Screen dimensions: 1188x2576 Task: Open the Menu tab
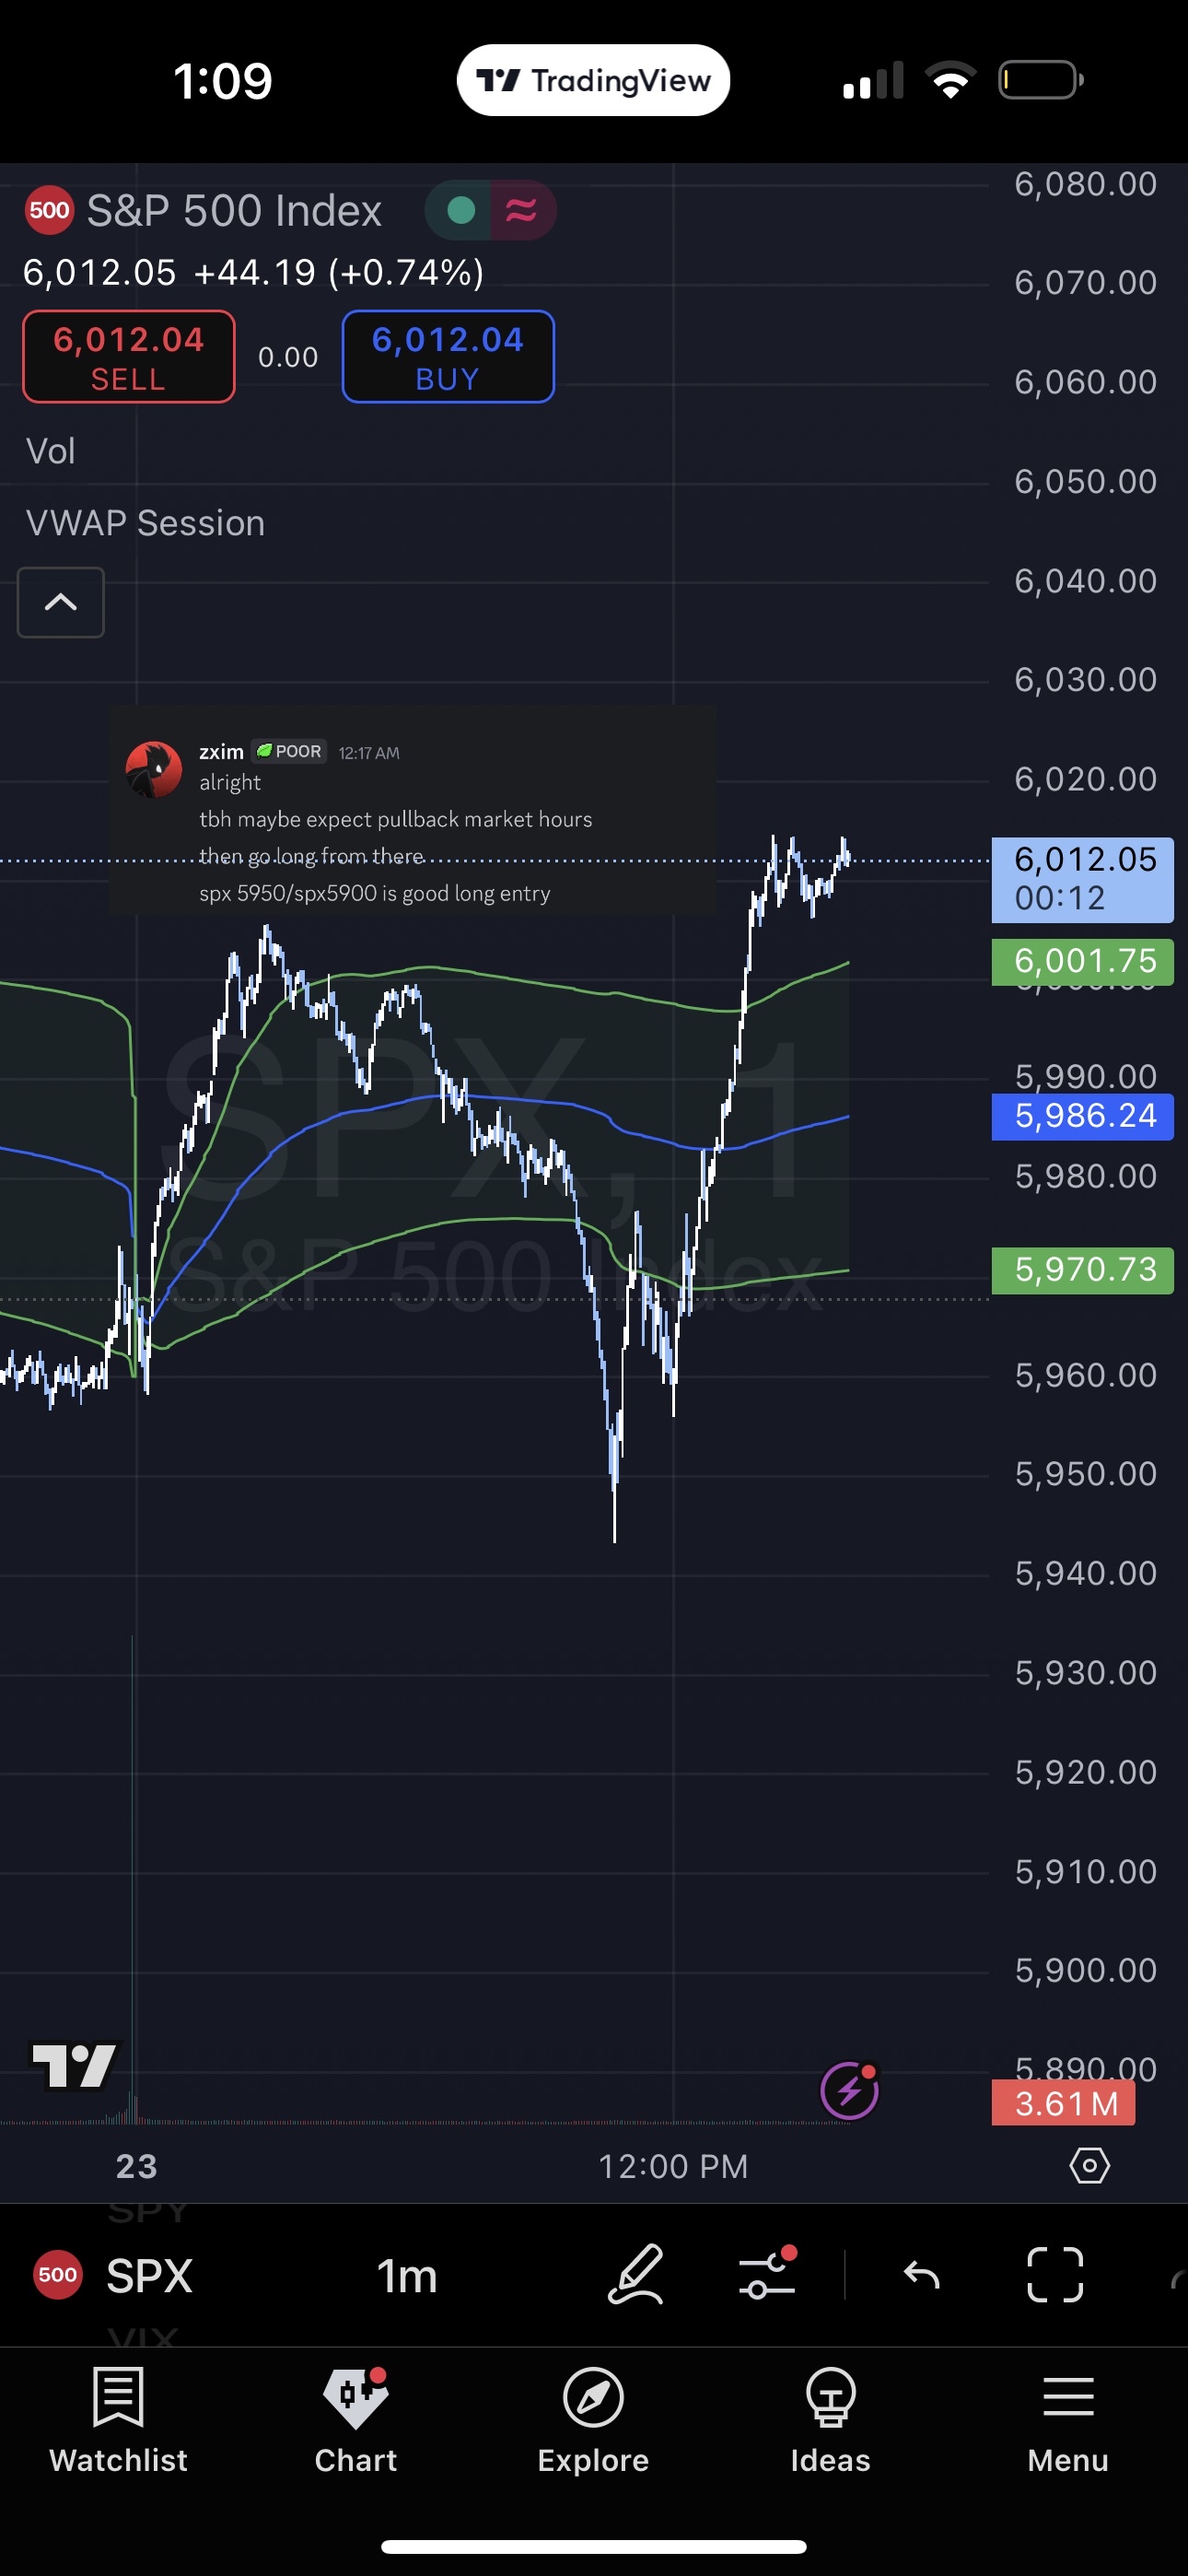[1068, 2420]
